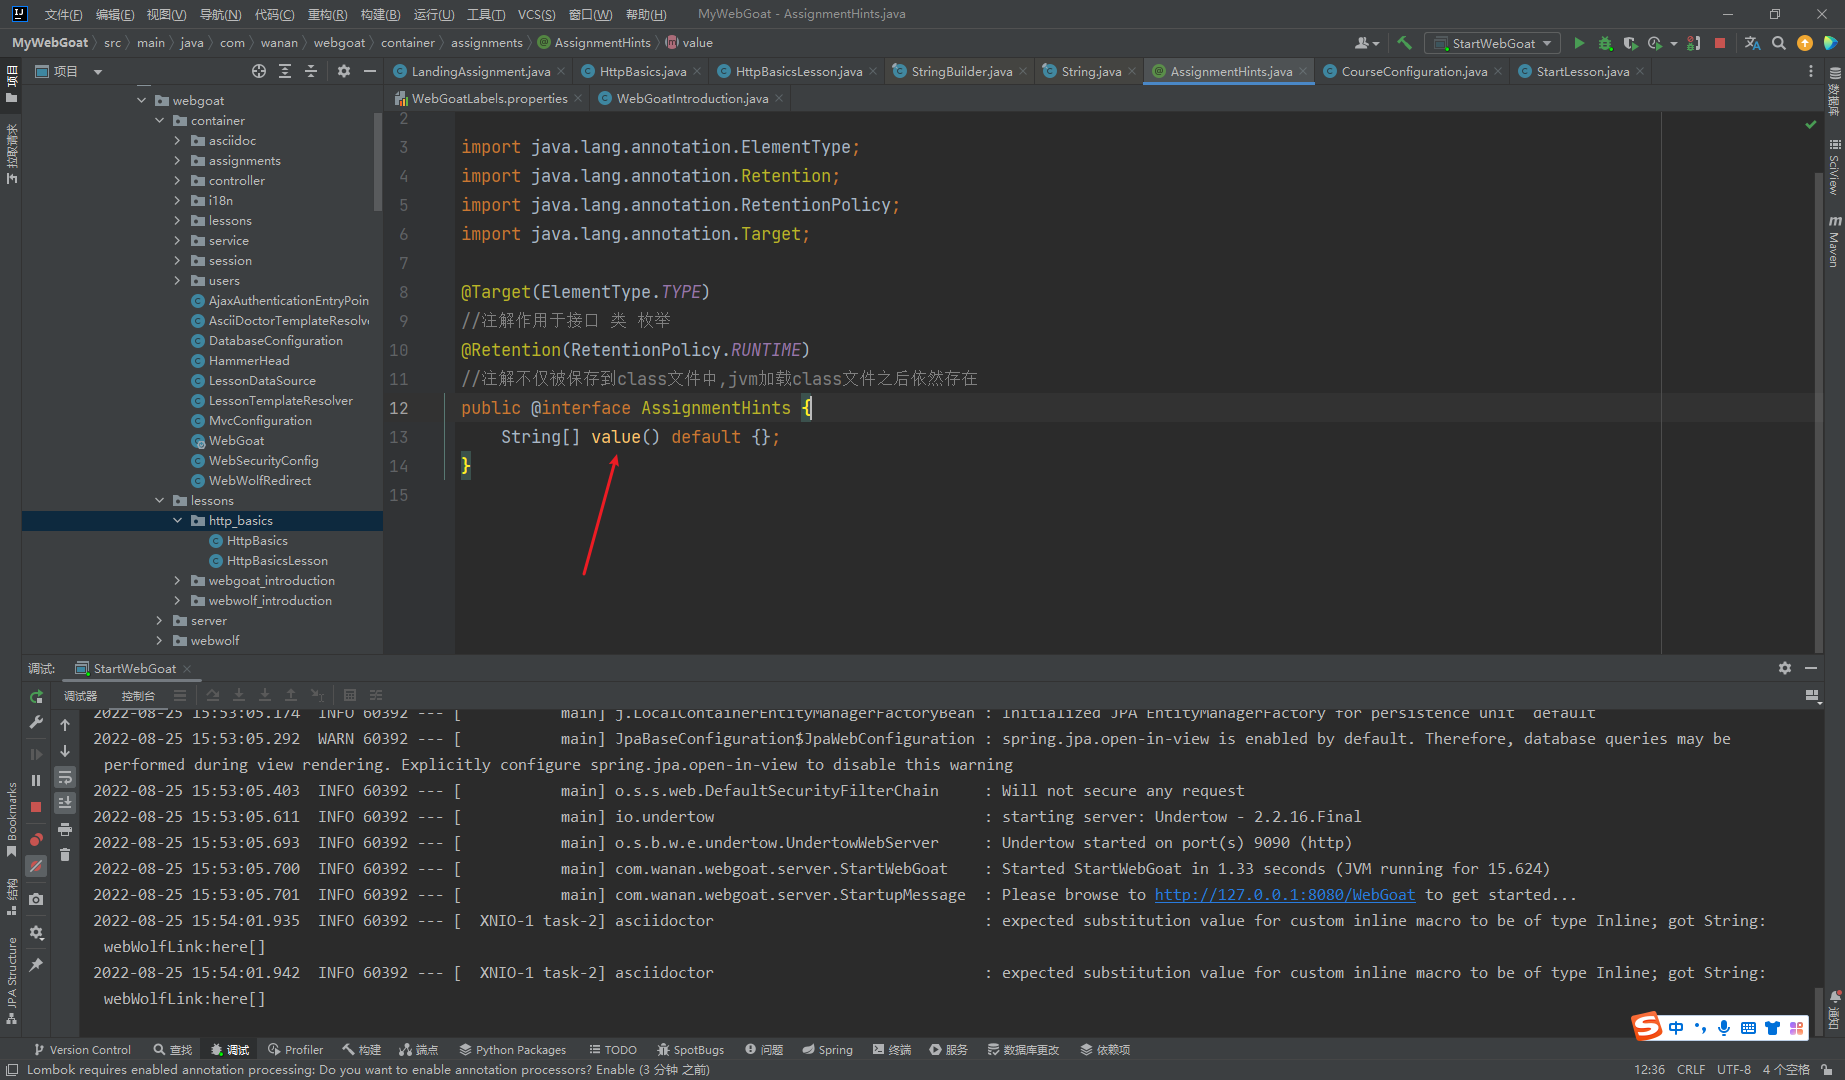The height and width of the screenshot is (1080, 1845).
Task: View breakpoints with the double red circles icon
Action: pos(37,839)
